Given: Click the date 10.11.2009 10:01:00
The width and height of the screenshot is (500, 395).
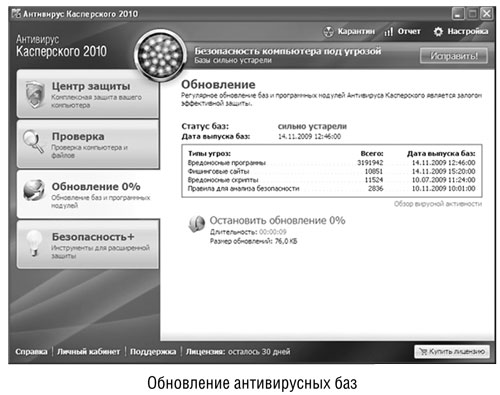Looking at the screenshot, I should 443,189.
